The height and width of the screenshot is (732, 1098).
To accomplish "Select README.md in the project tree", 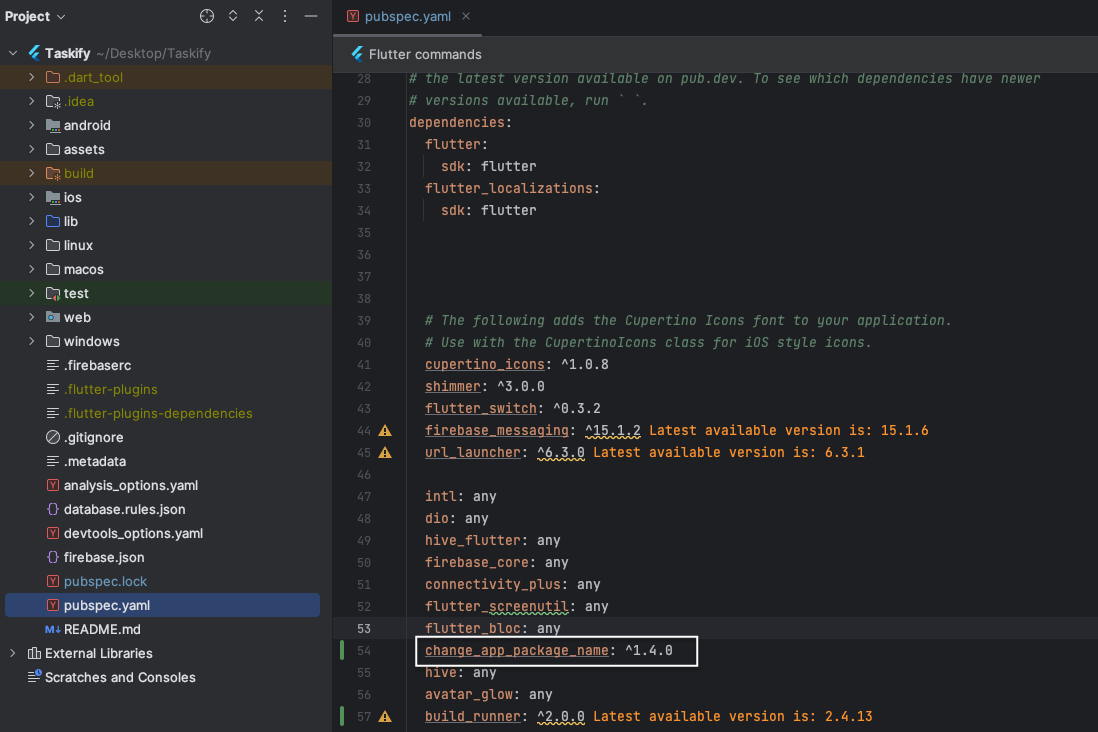I will 102,629.
